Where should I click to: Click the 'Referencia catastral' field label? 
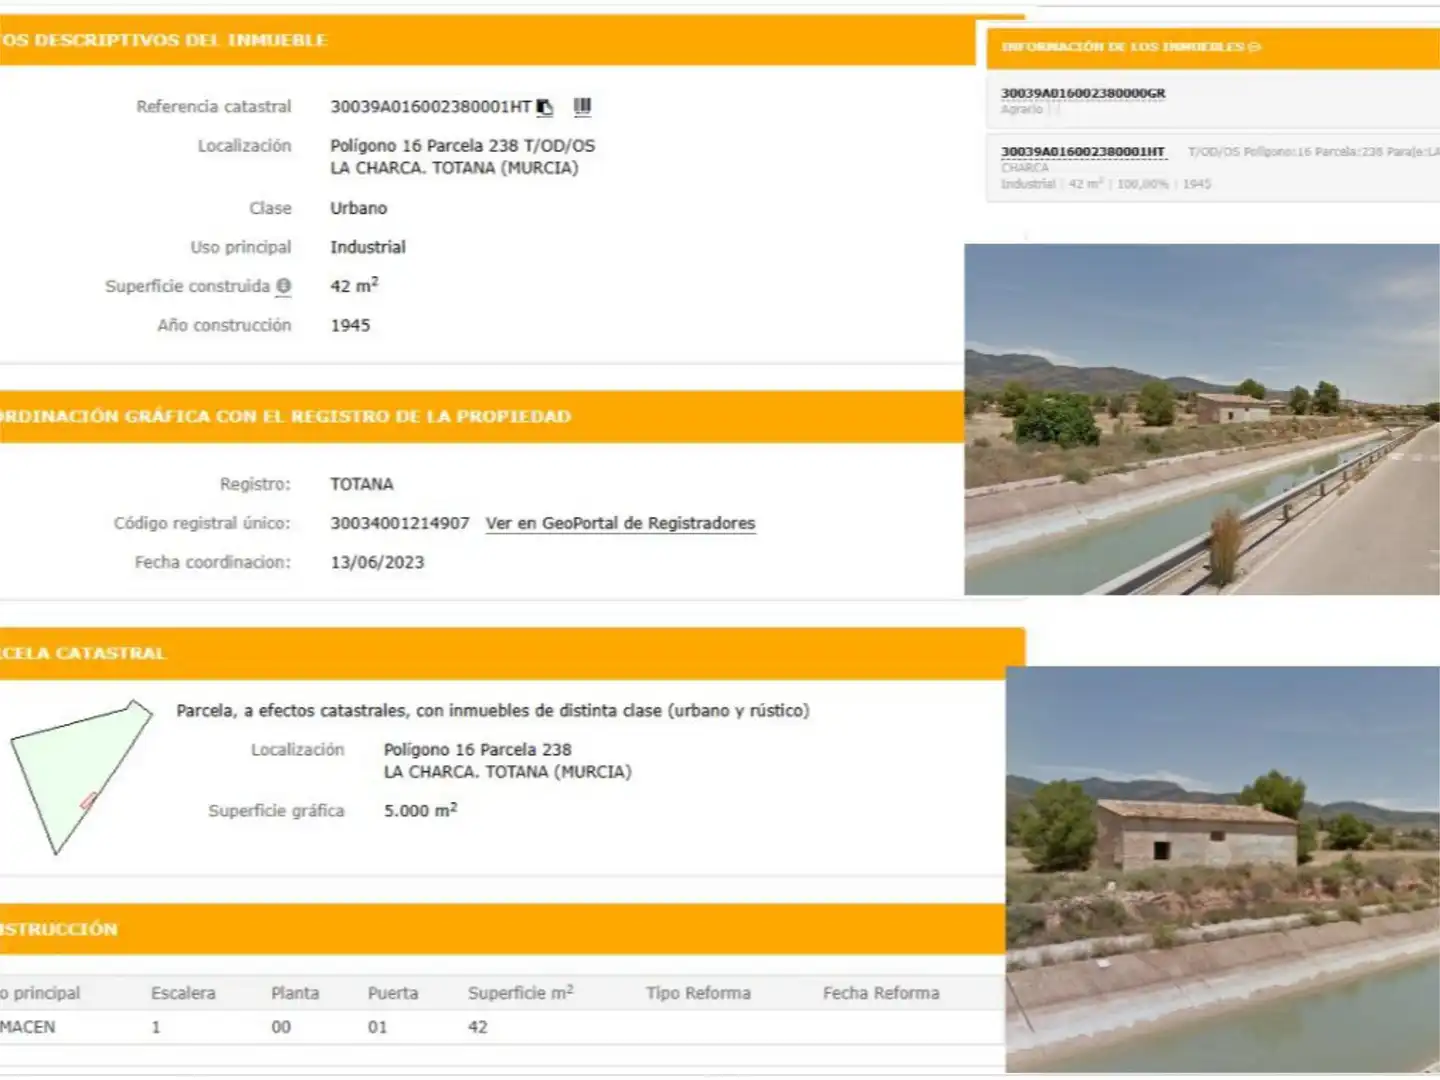(x=214, y=107)
